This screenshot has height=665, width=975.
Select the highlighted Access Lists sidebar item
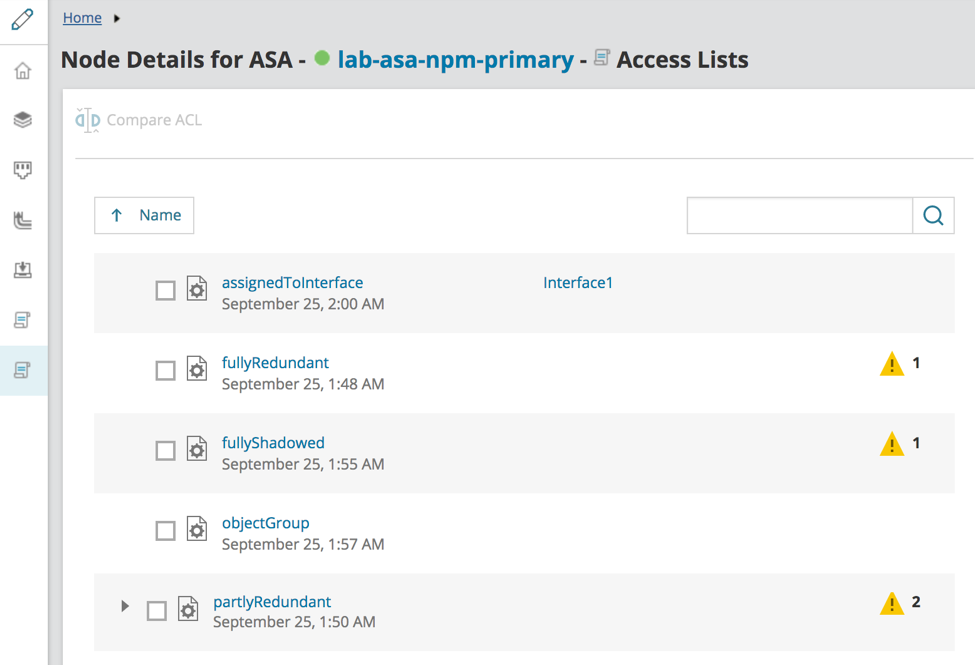(23, 370)
